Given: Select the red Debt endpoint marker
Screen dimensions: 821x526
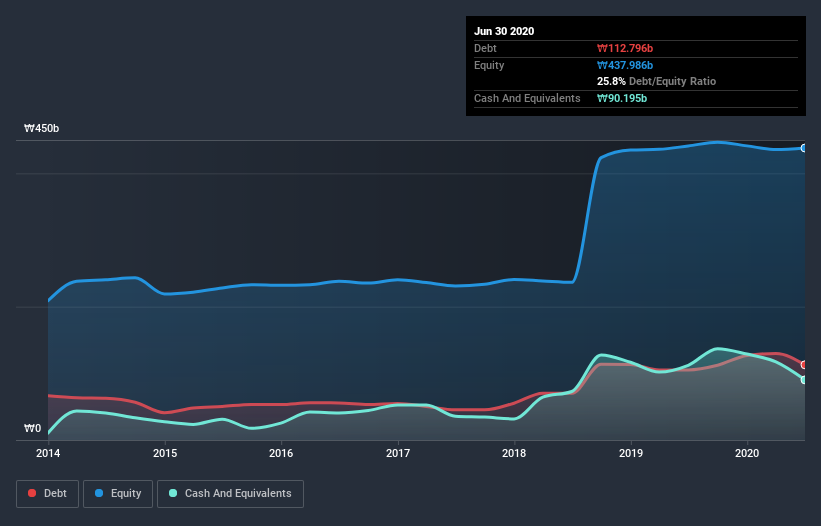Looking at the screenshot, I should click(x=804, y=365).
